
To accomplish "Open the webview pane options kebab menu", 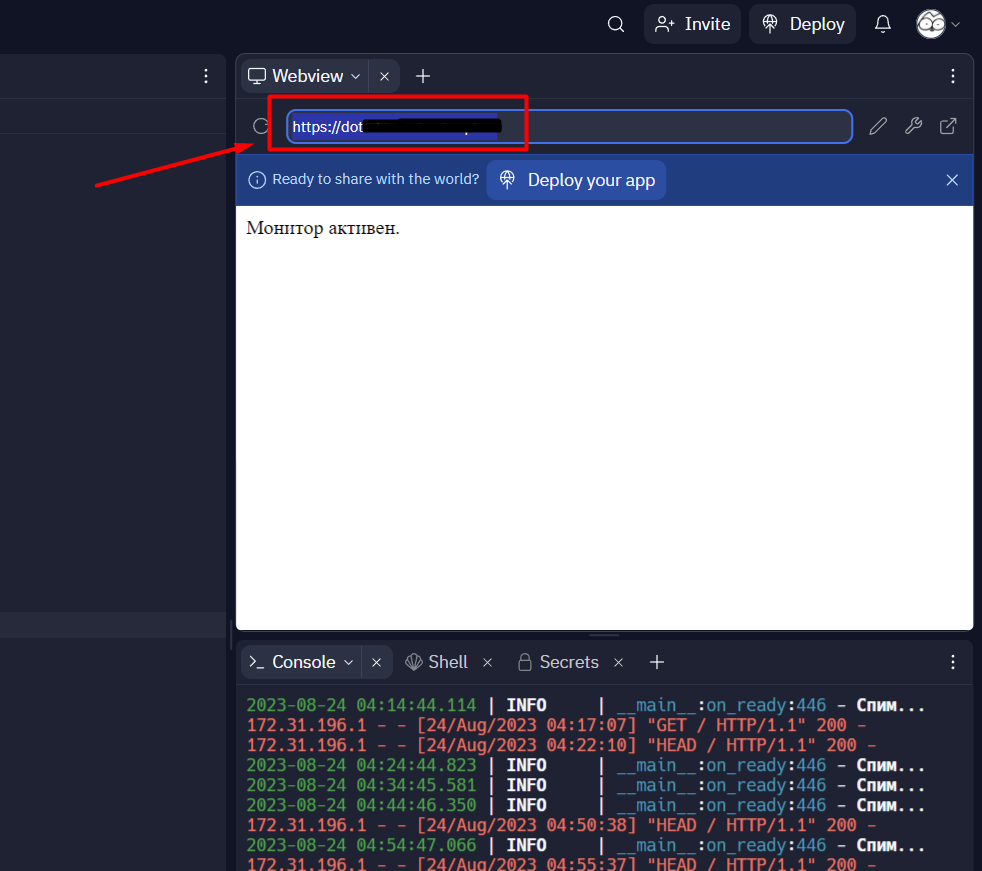I will click(x=952, y=75).
